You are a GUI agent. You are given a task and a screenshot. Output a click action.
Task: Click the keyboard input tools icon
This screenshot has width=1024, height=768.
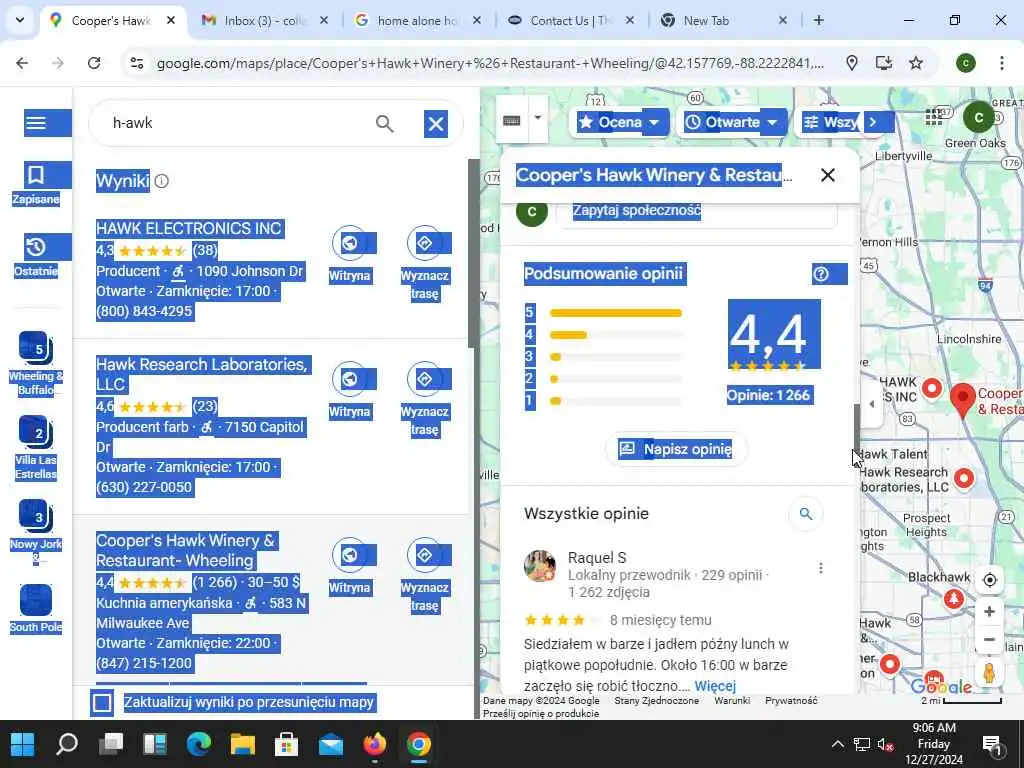coord(511,121)
